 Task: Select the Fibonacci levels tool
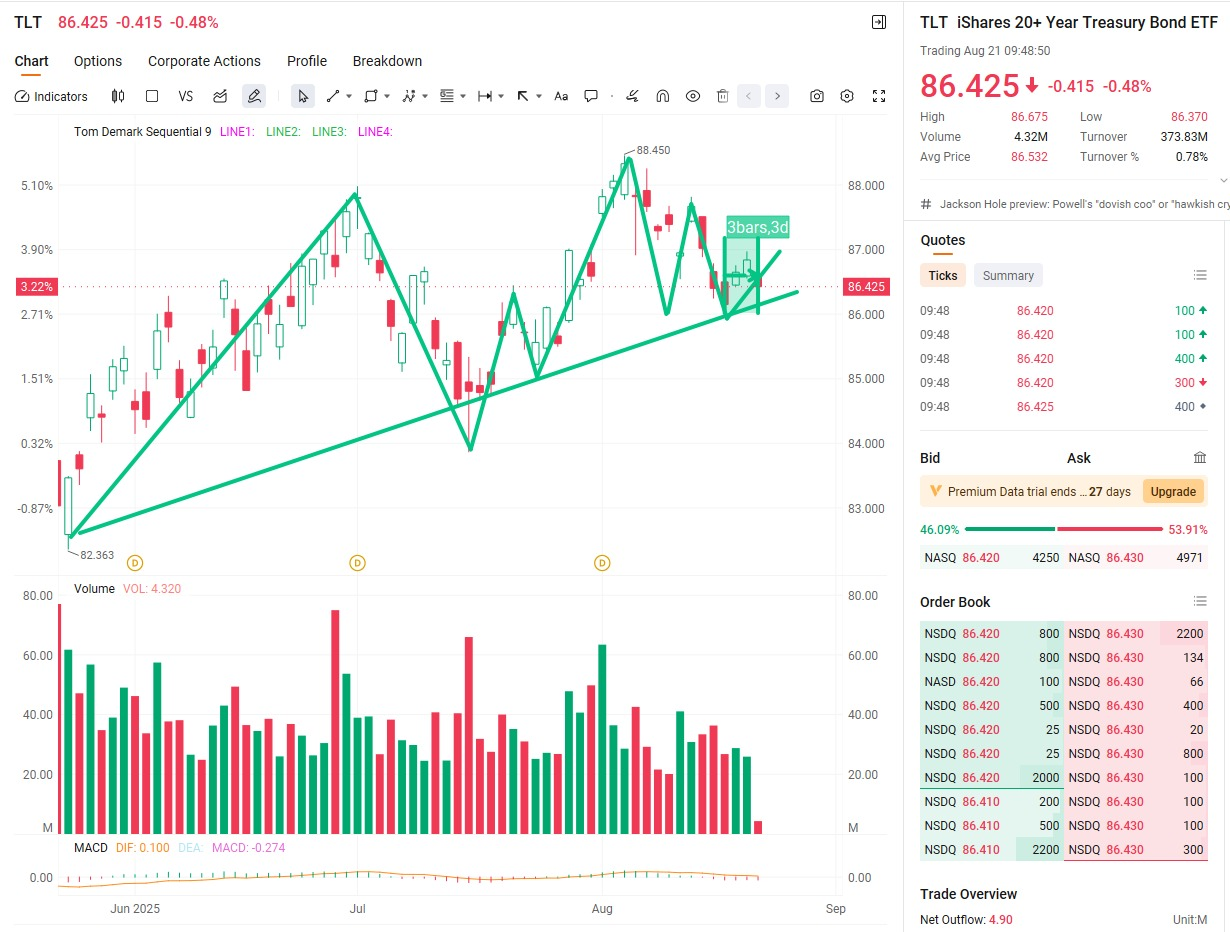coord(447,96)
